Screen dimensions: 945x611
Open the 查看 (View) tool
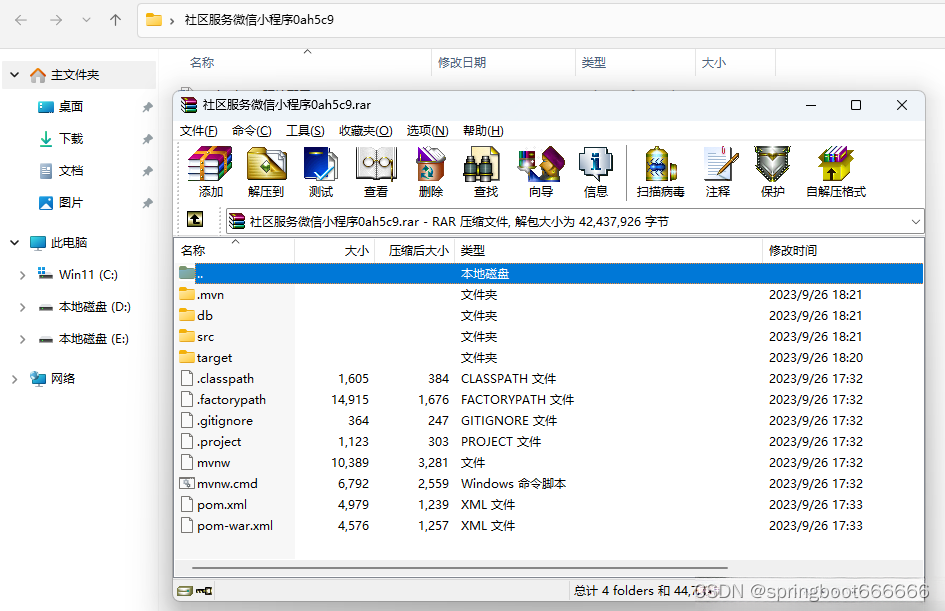coord(376,172)
